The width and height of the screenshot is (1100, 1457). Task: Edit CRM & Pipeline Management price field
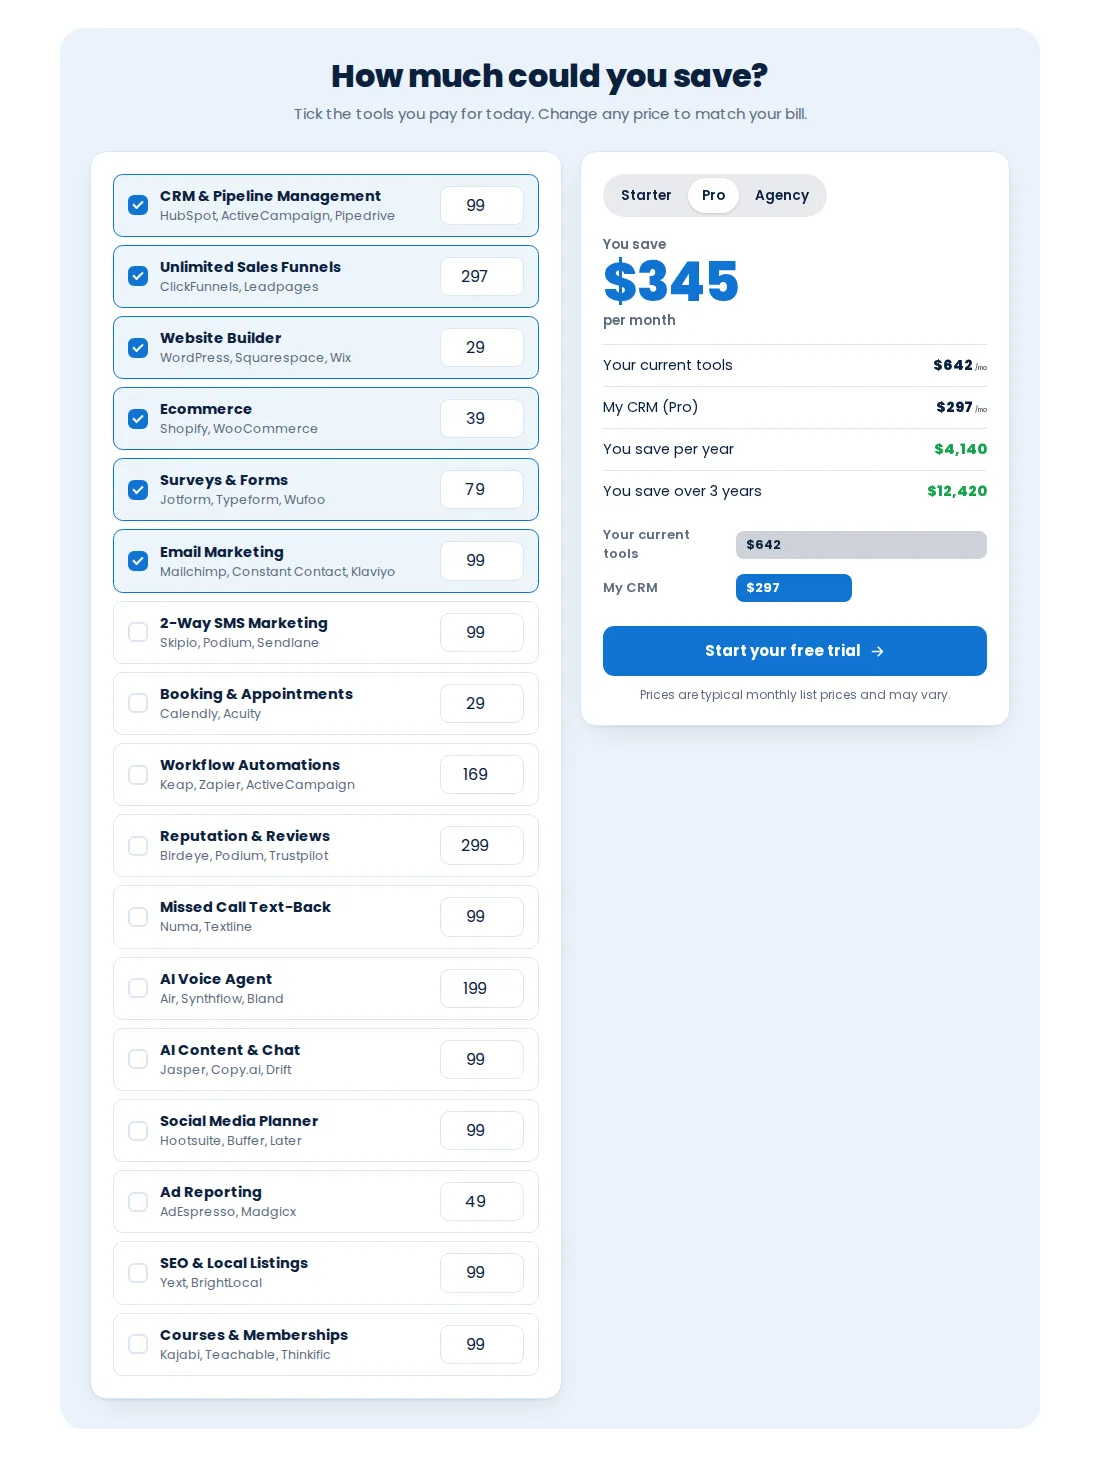[482, 205]
